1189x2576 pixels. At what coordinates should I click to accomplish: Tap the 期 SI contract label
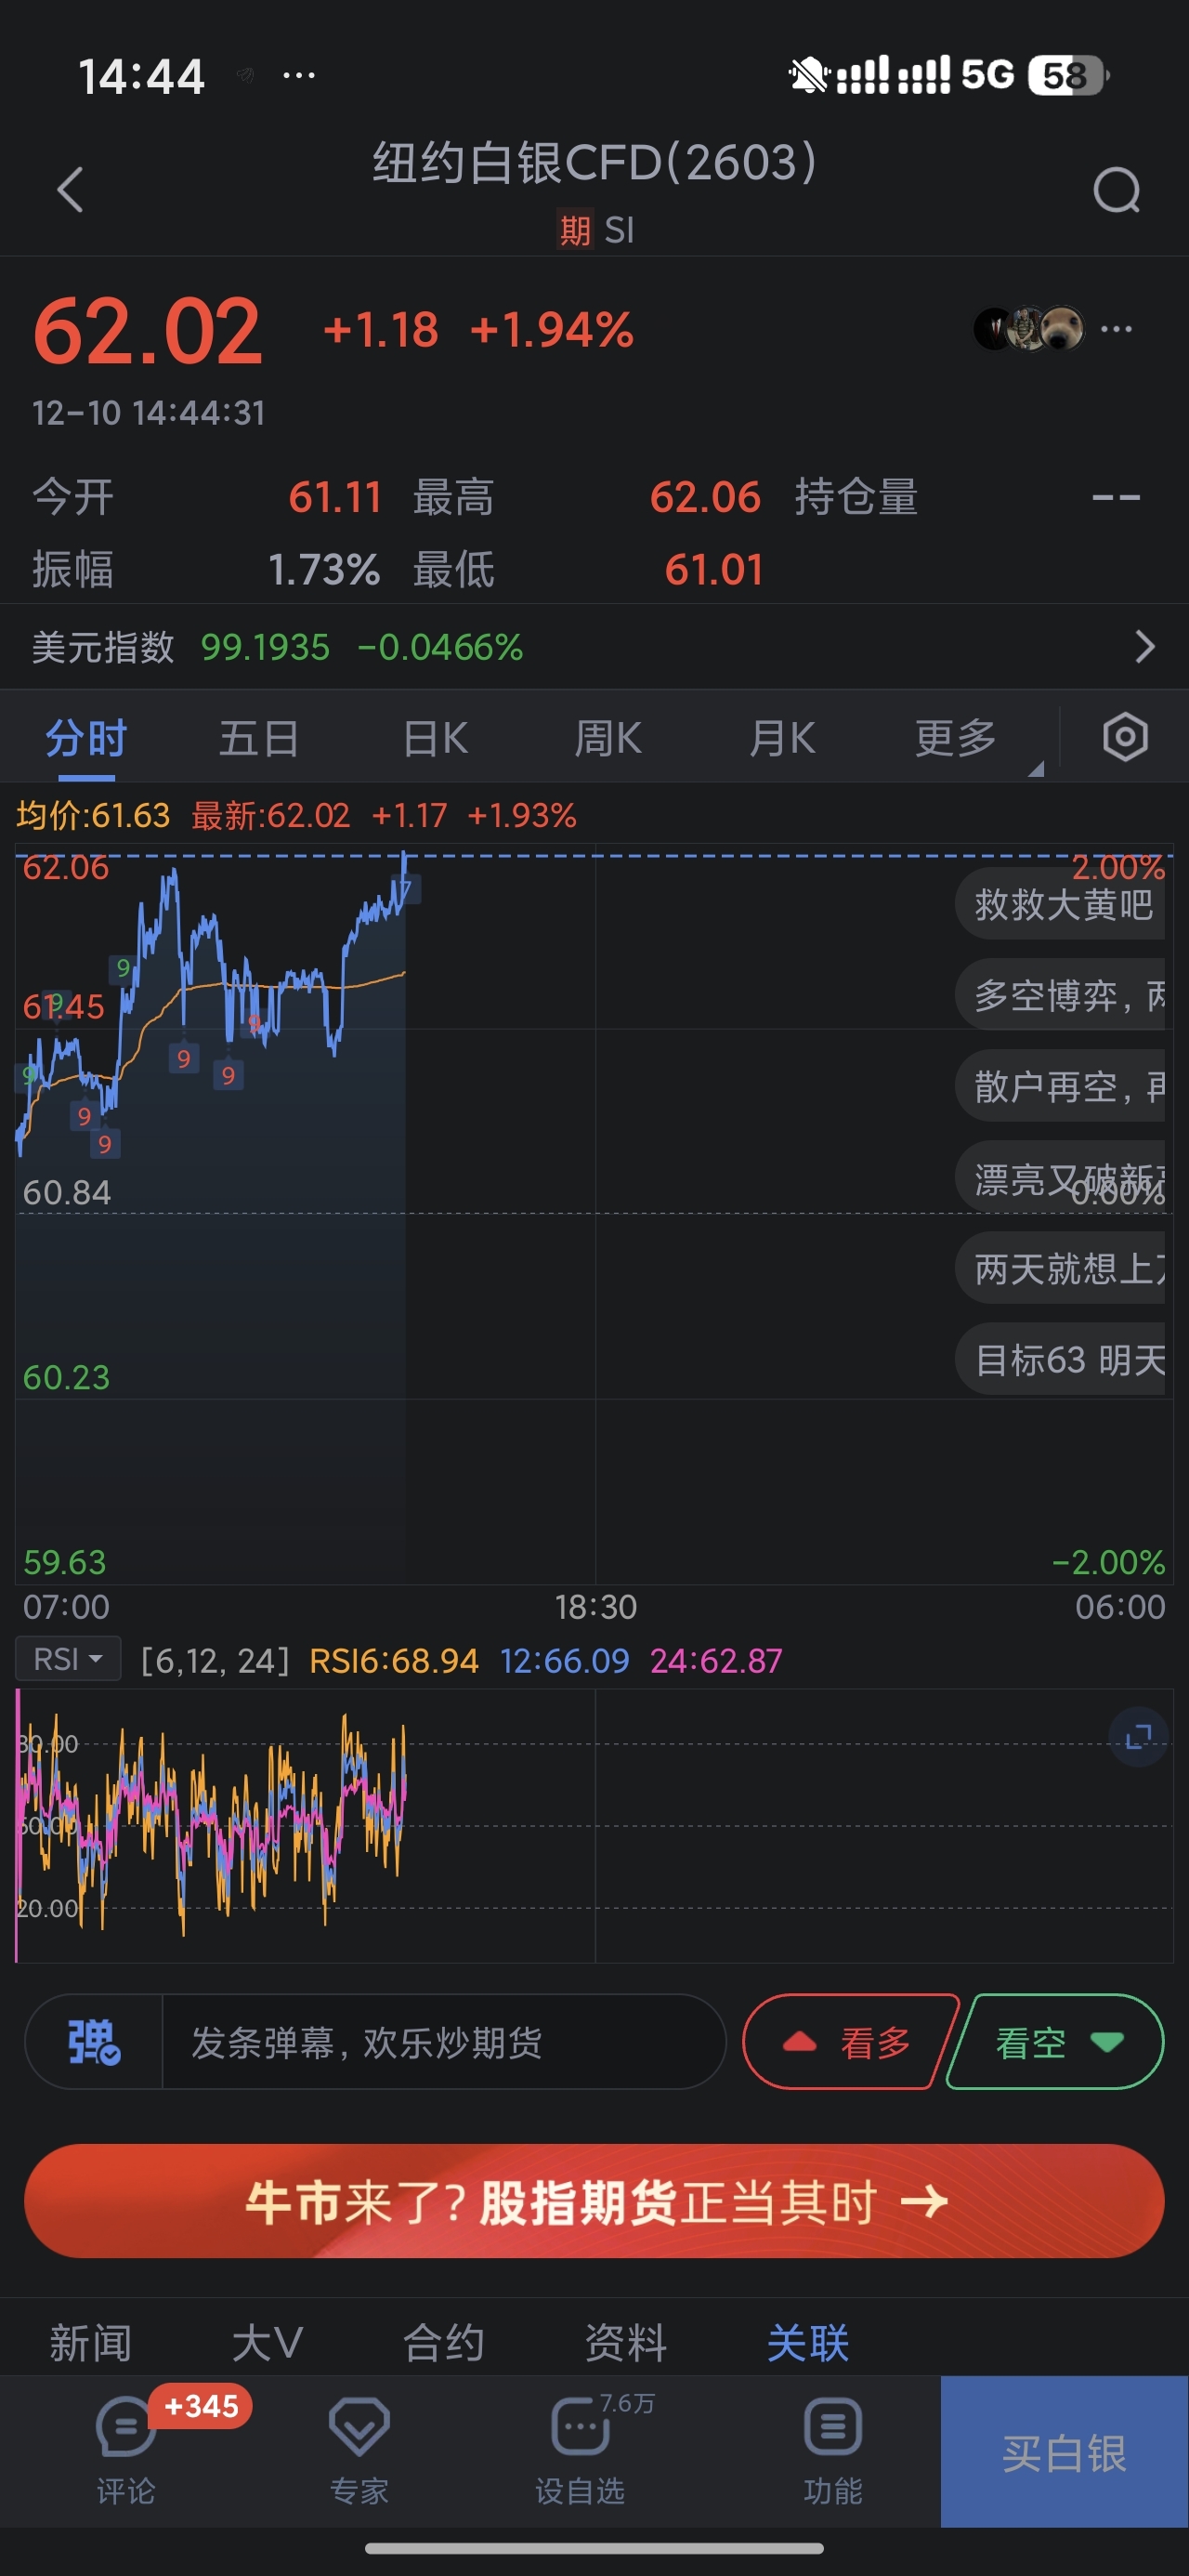click(596, 230)
